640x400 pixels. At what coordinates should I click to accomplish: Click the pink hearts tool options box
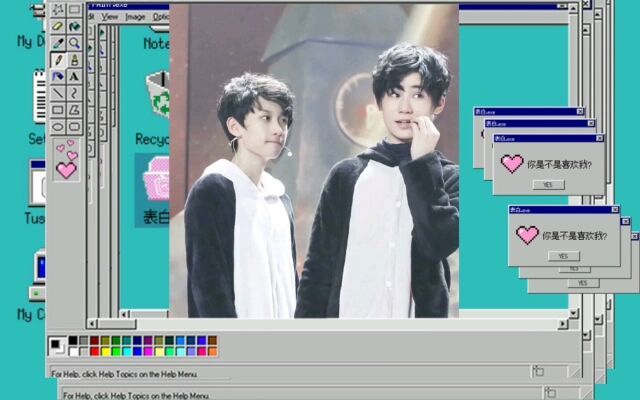click(66, 160)
